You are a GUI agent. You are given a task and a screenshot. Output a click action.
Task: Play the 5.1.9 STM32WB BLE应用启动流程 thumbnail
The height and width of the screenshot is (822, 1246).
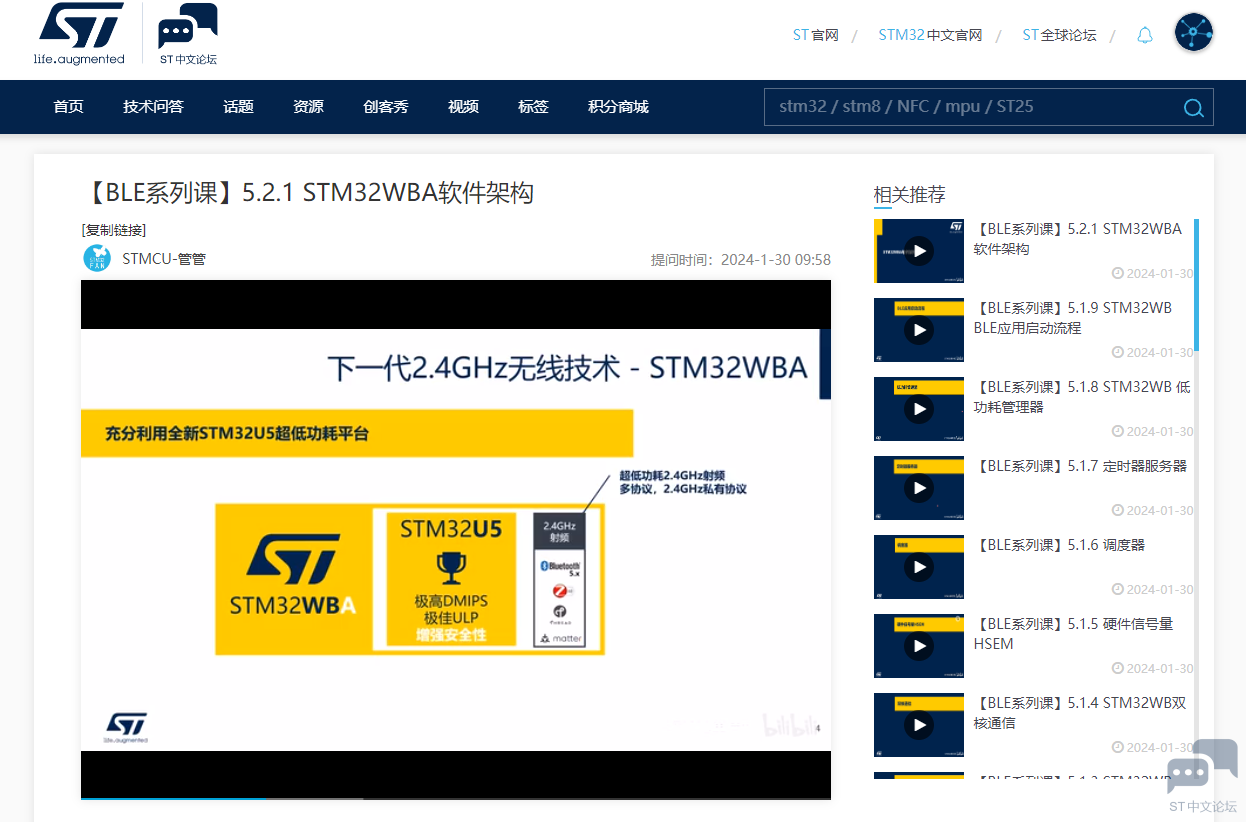(x=919, y=330)
